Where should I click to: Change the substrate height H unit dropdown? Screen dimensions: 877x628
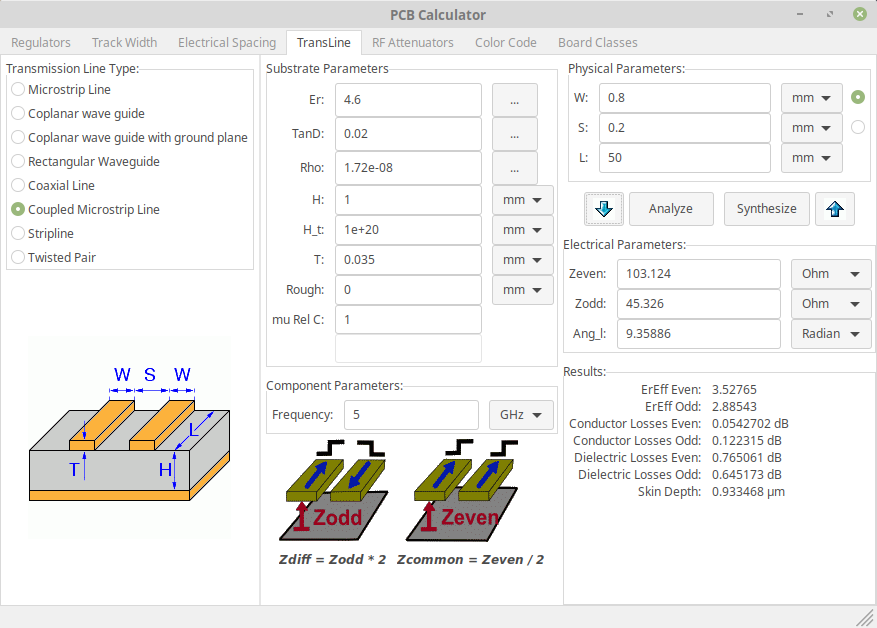(522, 200)
